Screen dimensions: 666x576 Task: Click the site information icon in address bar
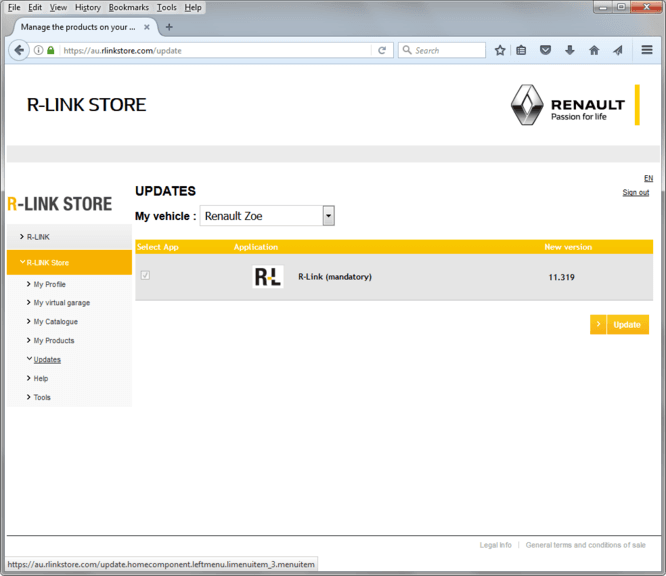pos(39,51)
